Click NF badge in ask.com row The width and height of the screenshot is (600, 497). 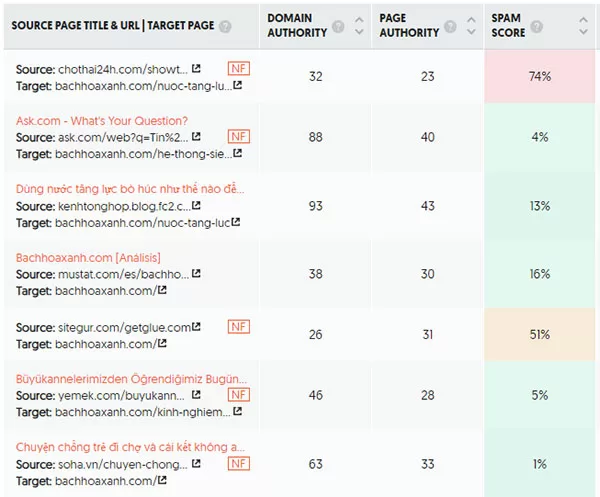(239, 136)
